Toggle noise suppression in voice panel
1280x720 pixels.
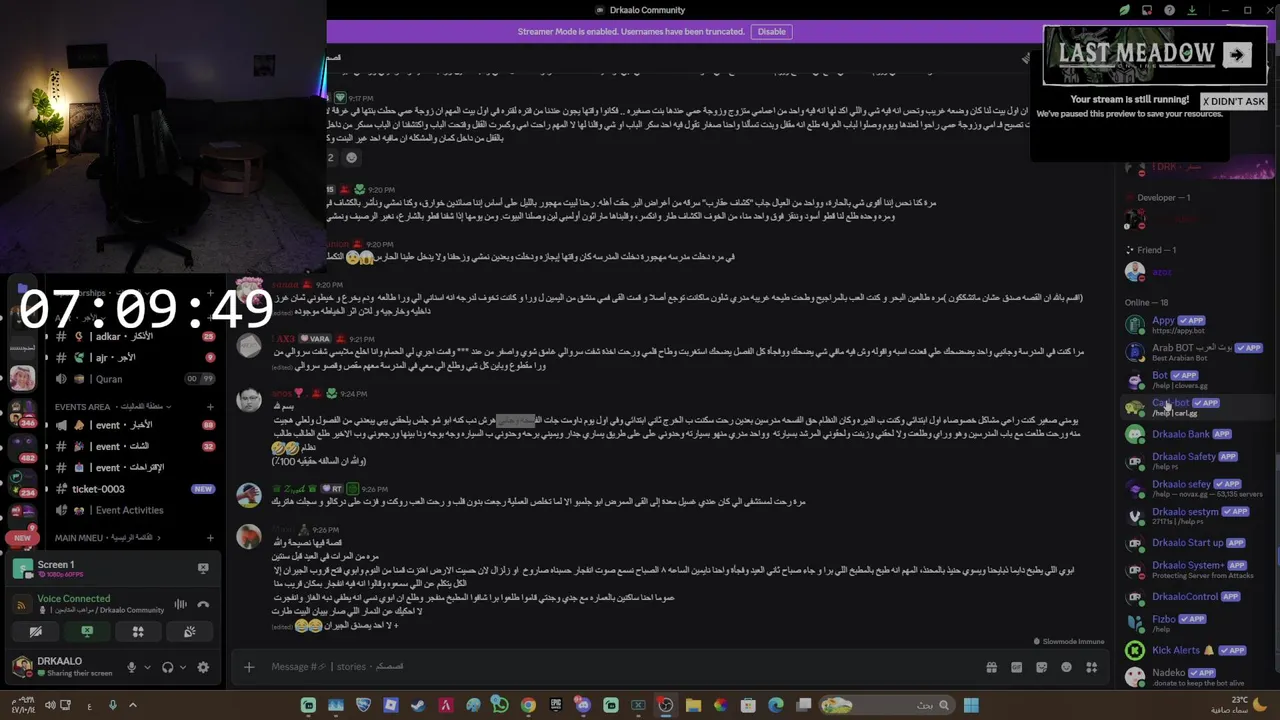pyautogui.click(x=181, y=604)
